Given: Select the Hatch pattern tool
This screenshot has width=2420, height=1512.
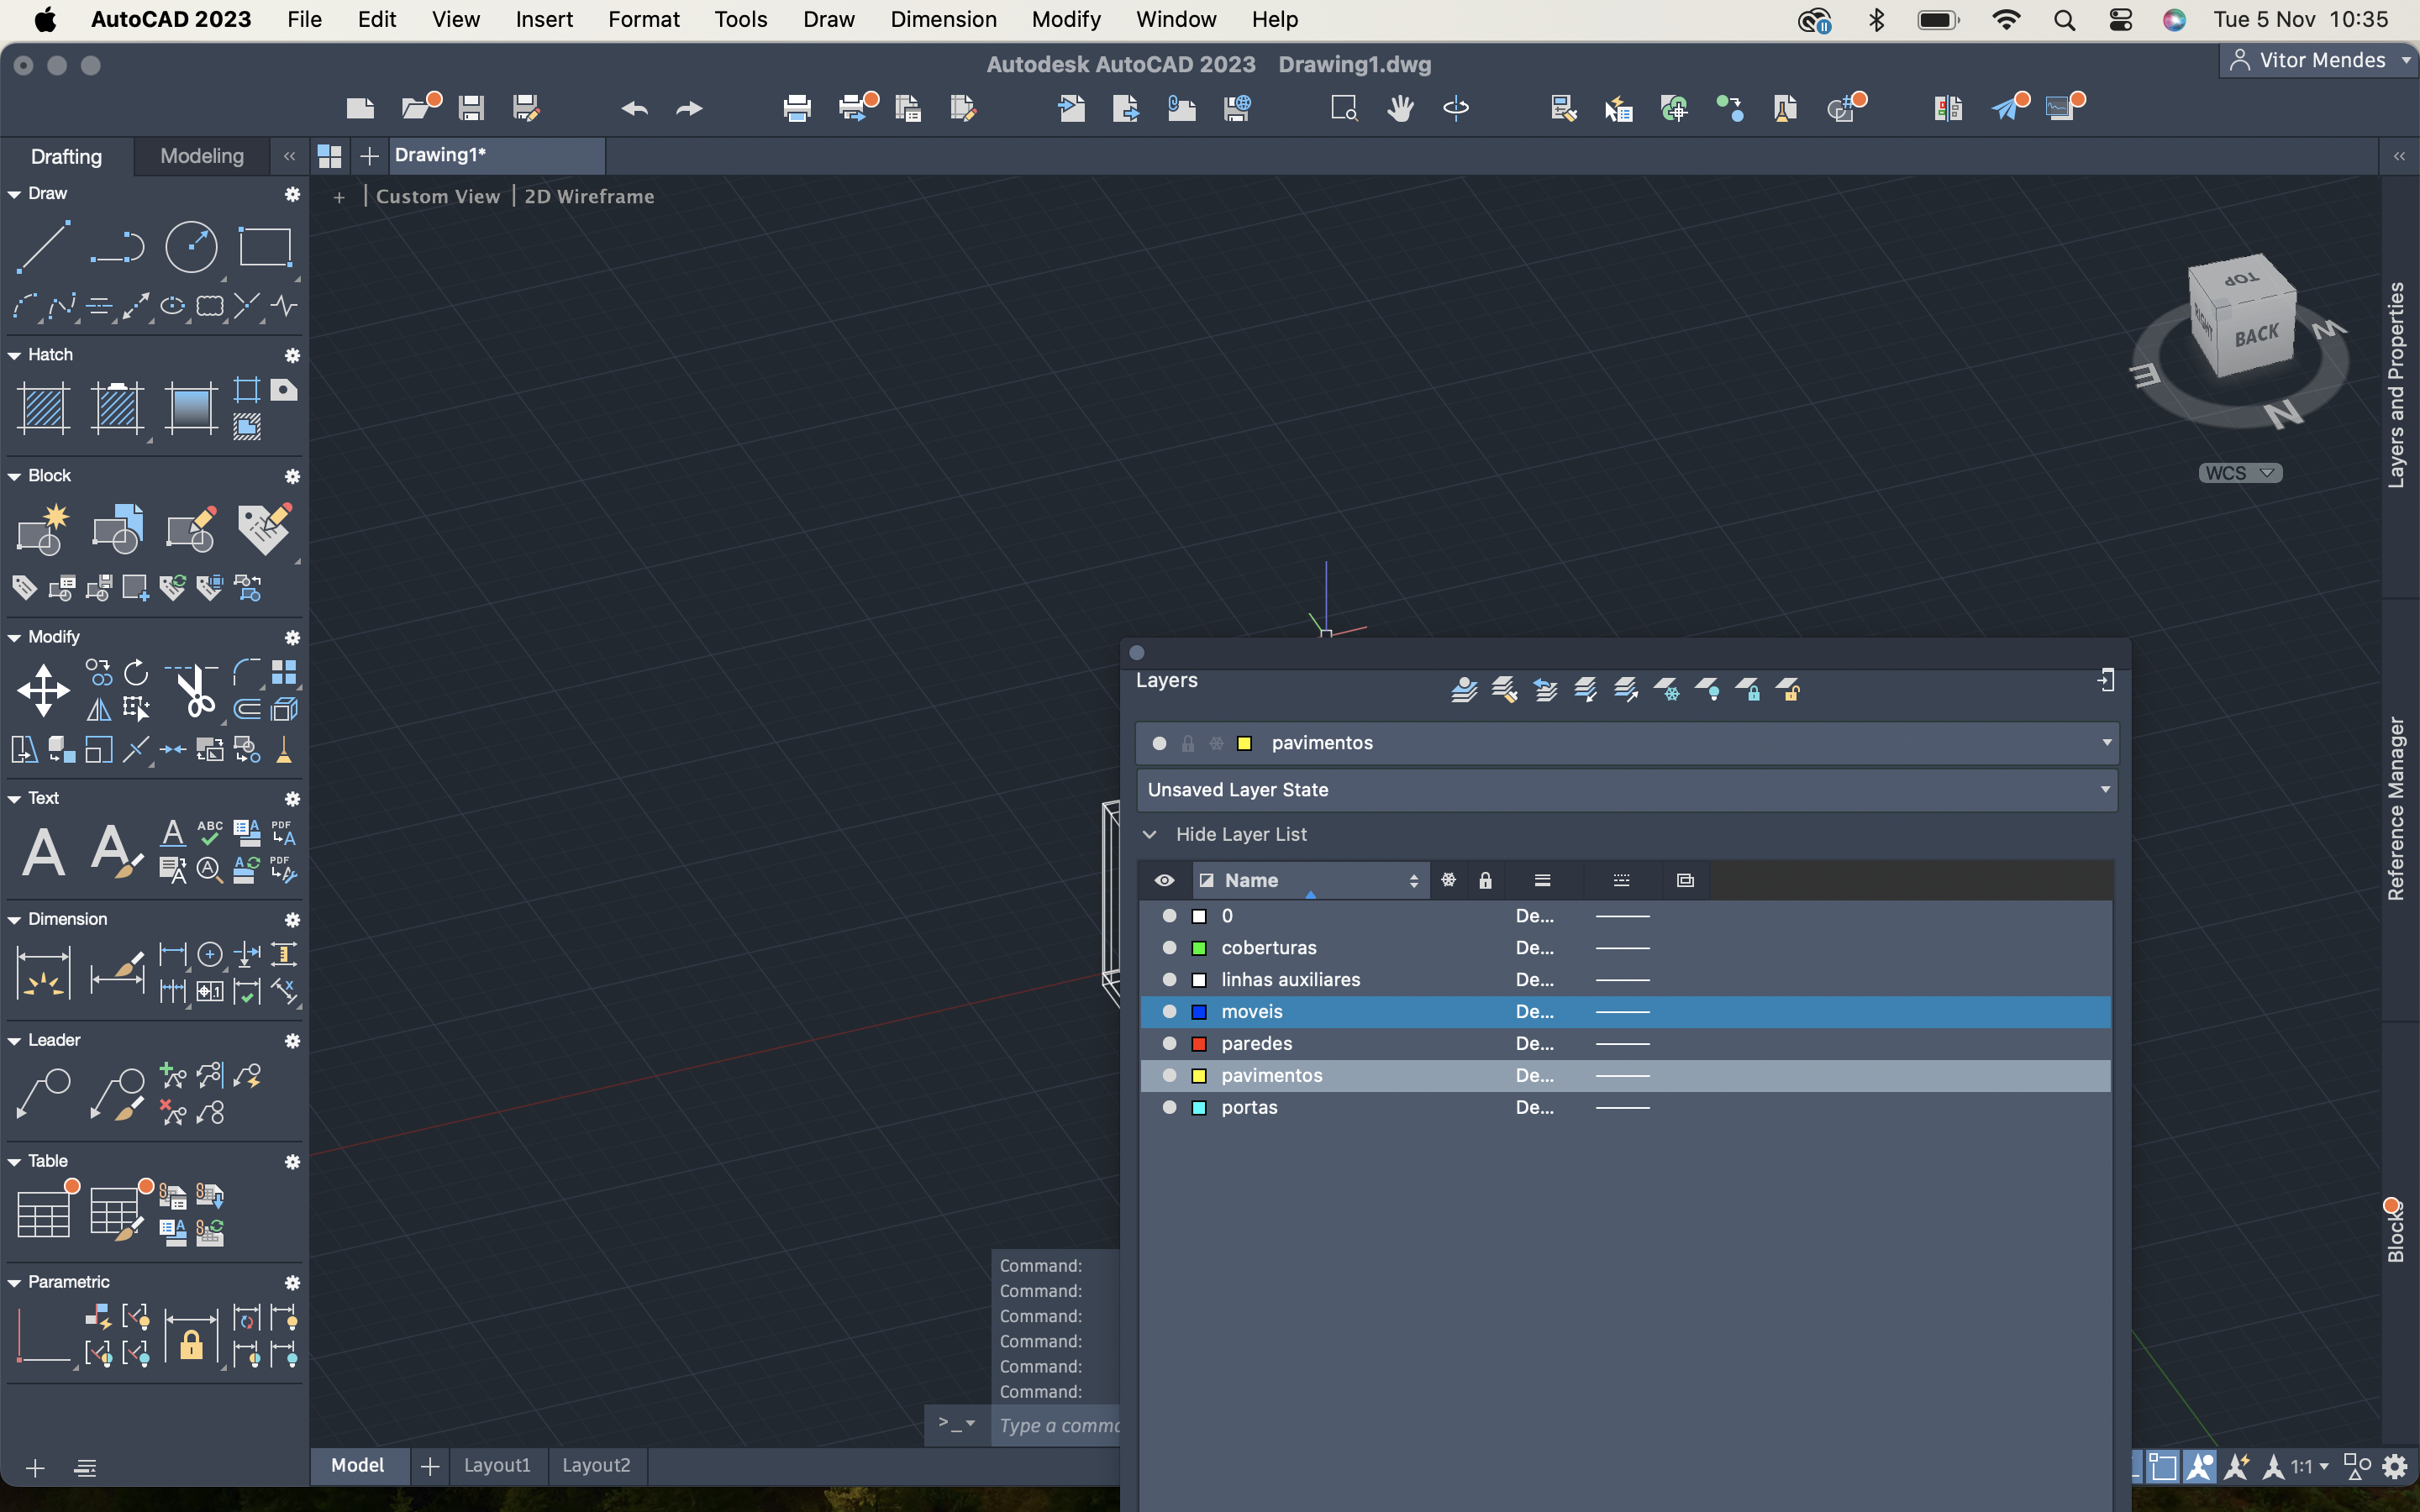Looking at the screenshot, I should click(43, 408).
